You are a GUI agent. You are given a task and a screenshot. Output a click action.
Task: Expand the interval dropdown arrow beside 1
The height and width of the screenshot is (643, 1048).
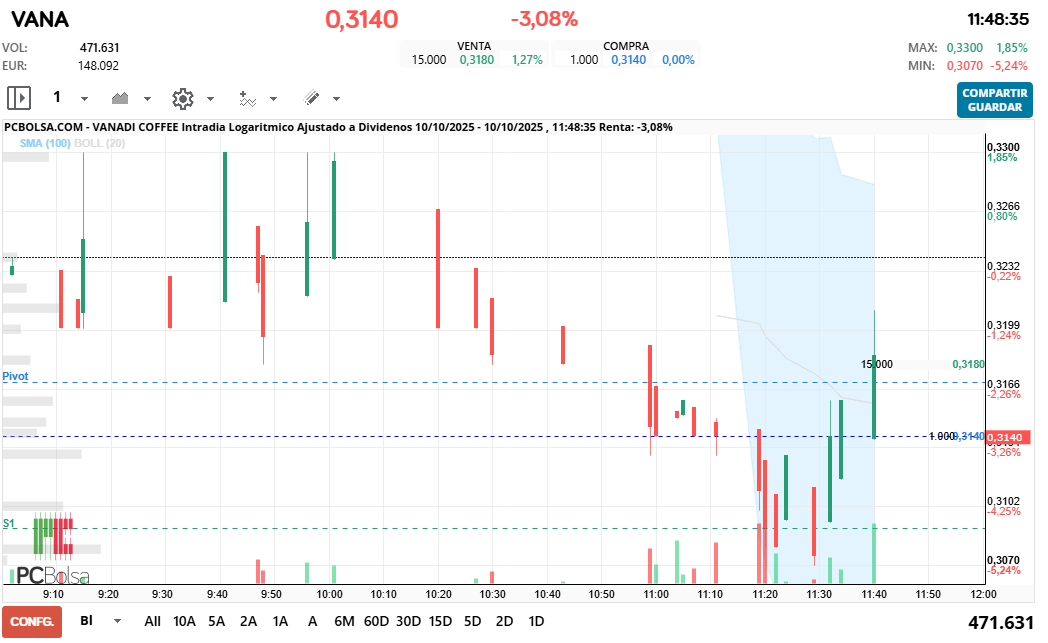(x=84, y=99)
